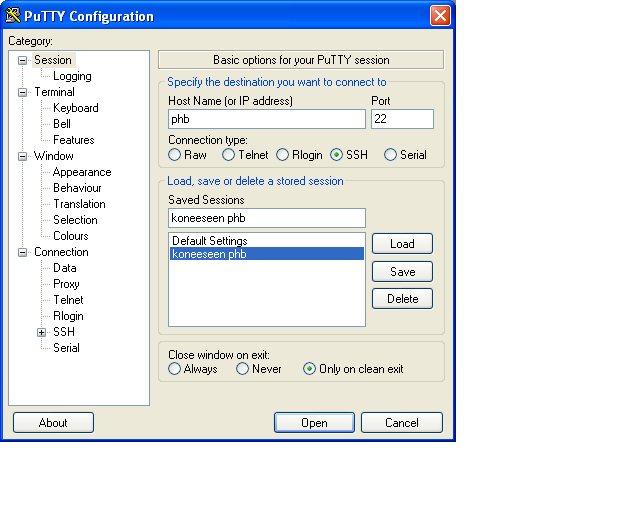Screen dimensions: 640x512
Task: Open the Appearance settings category
Action: click(82, 172)
